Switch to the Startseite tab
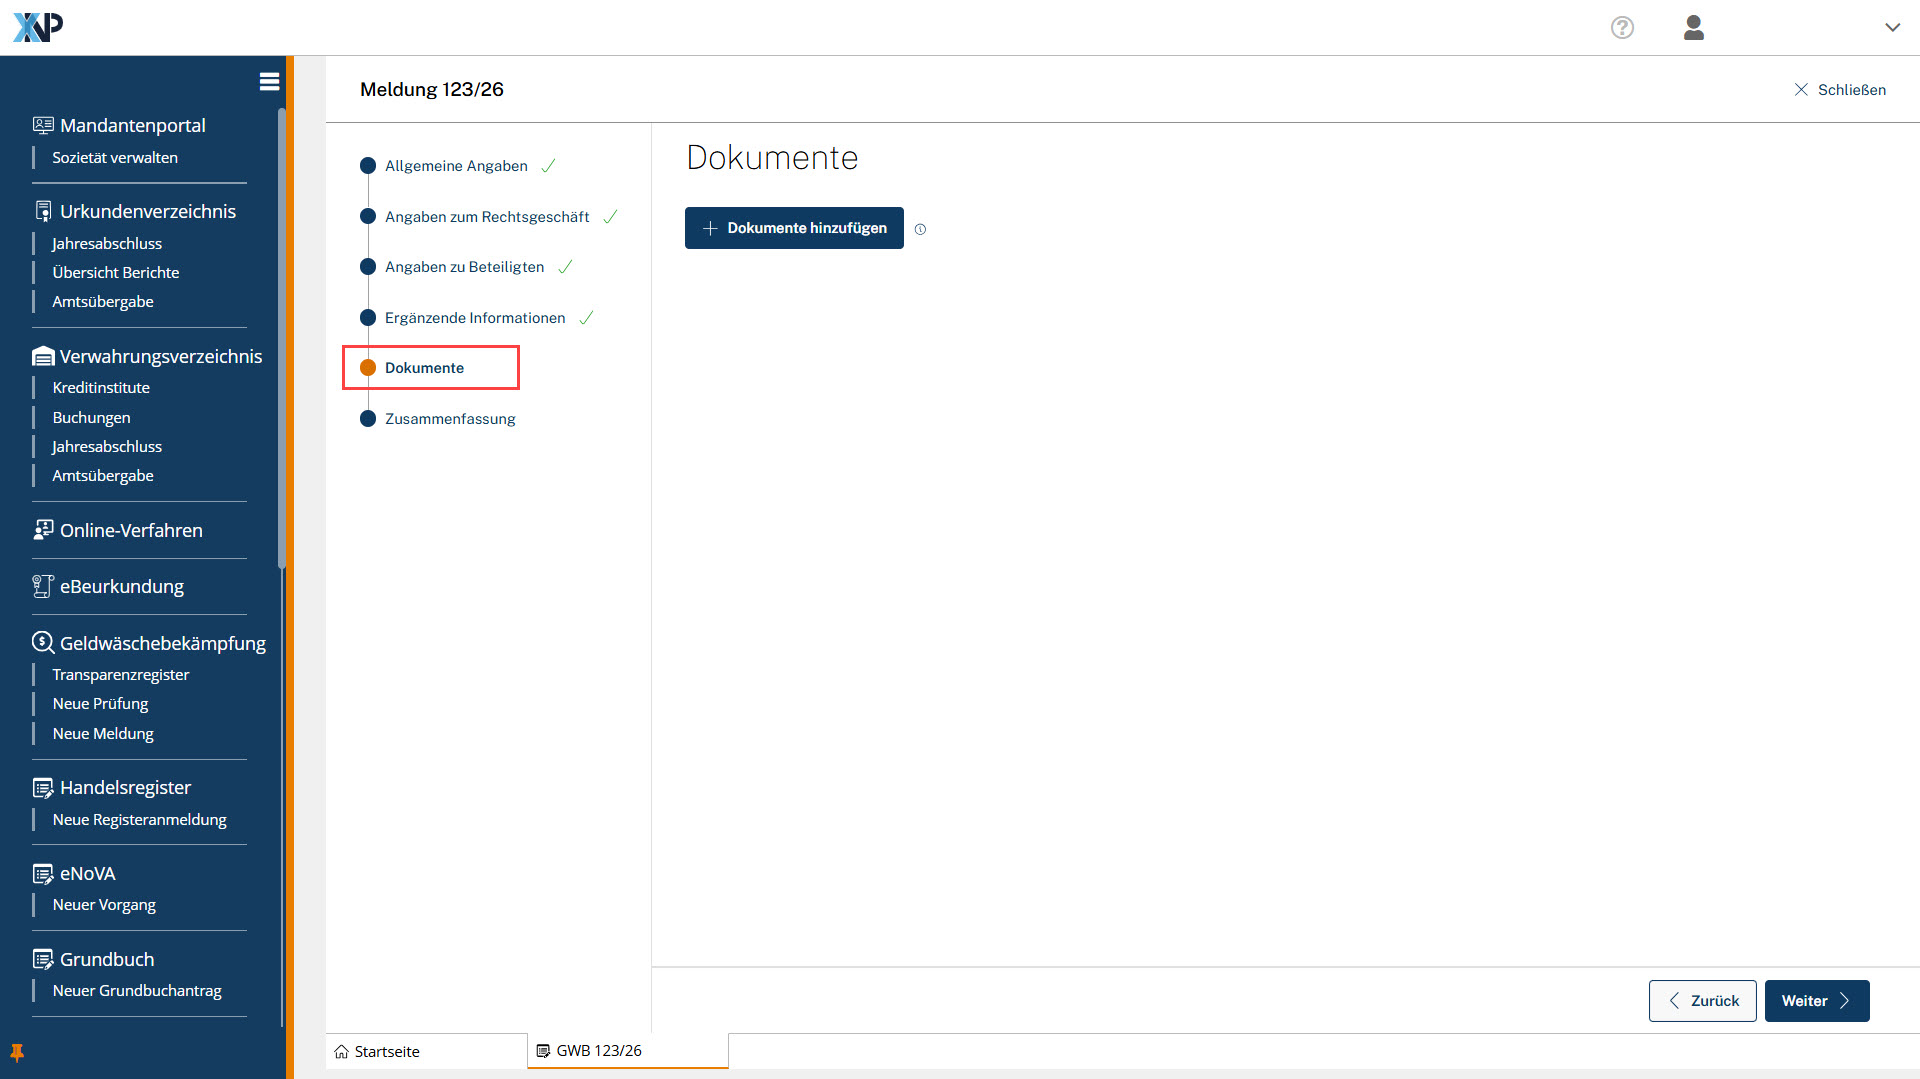 [x=386, y=1052]
